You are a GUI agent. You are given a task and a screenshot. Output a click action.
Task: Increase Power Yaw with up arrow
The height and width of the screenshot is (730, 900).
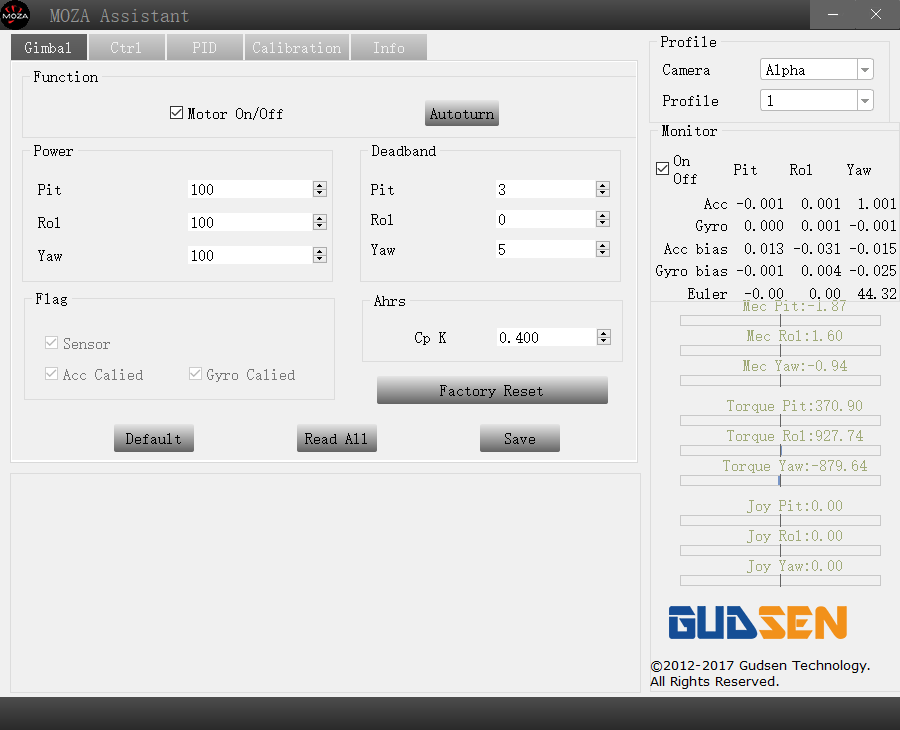pos(320,251)
